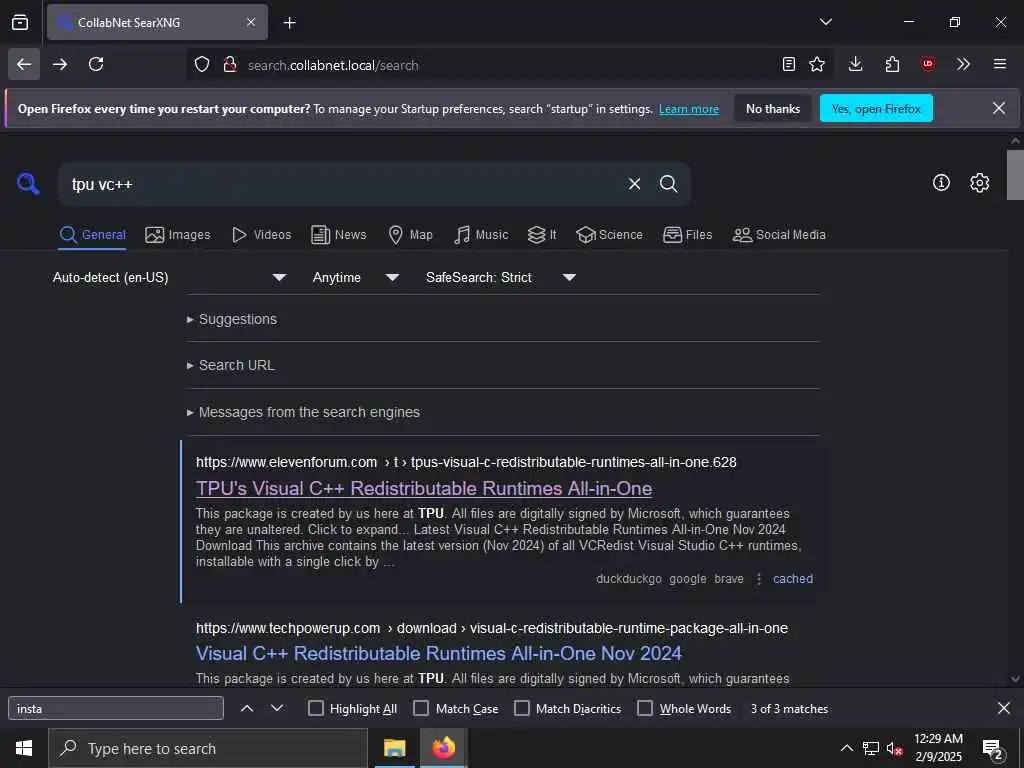Open the About info icon
This screenshot has width=1024, height=768.
[x=941, y=183]
